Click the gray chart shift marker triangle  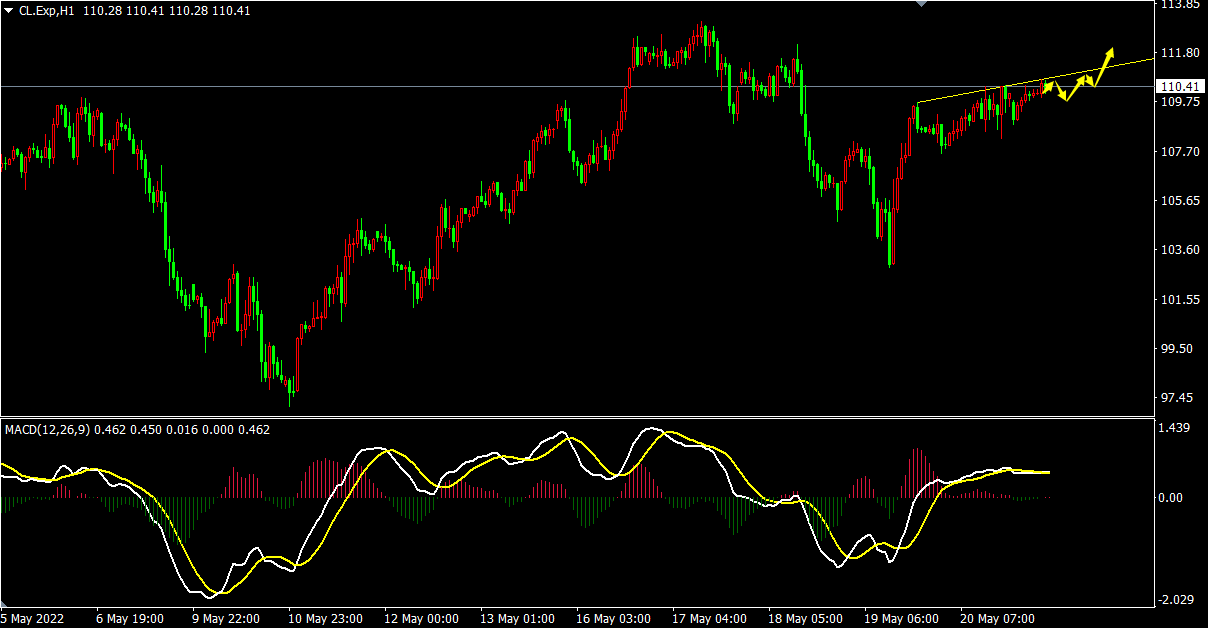point(921,4)
